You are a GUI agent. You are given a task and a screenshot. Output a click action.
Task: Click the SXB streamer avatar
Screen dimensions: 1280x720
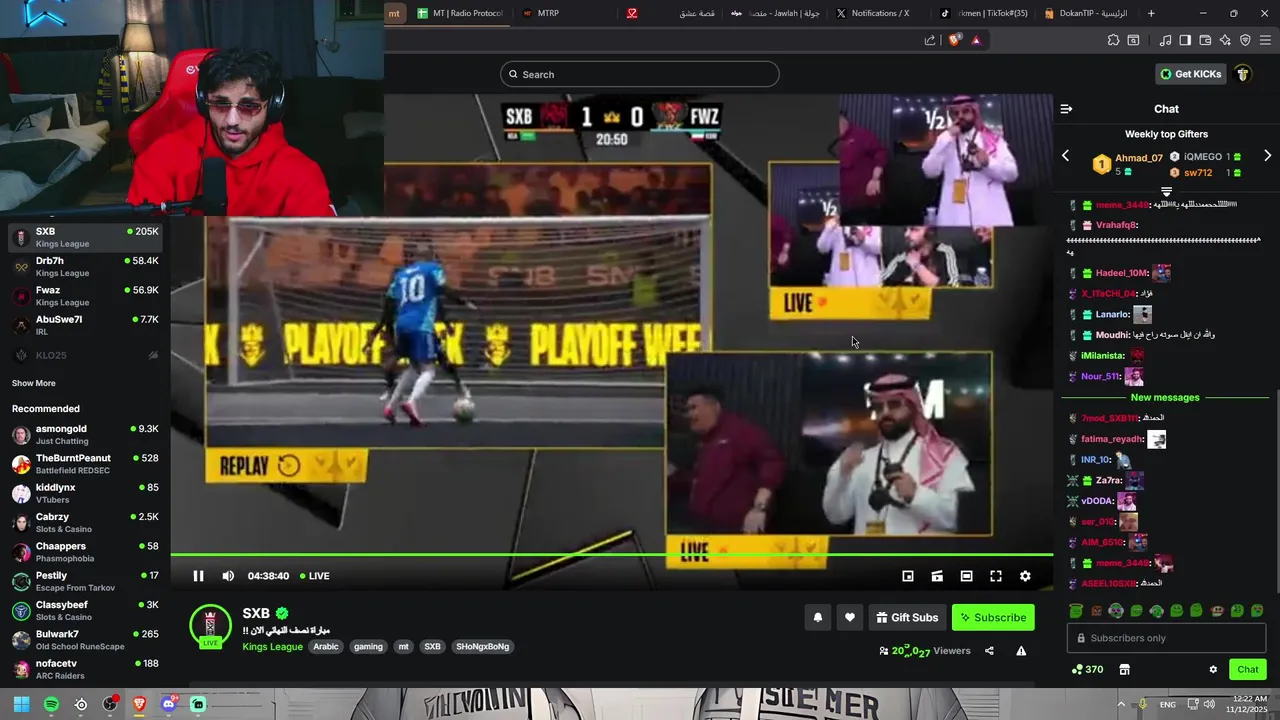(x=210, y=626)
